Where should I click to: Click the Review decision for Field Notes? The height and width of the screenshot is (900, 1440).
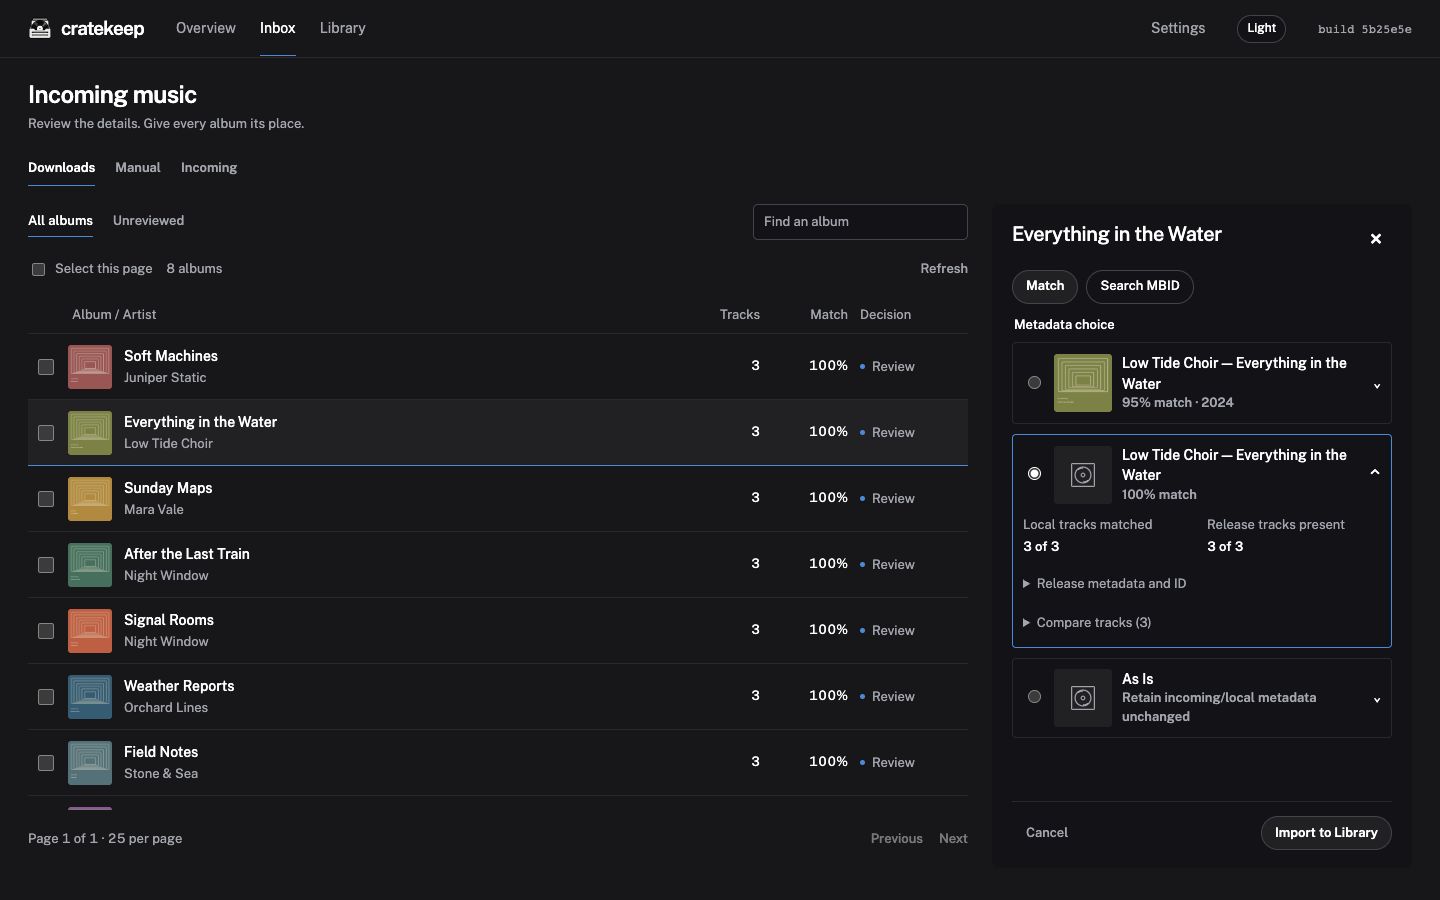pos(888,763)
